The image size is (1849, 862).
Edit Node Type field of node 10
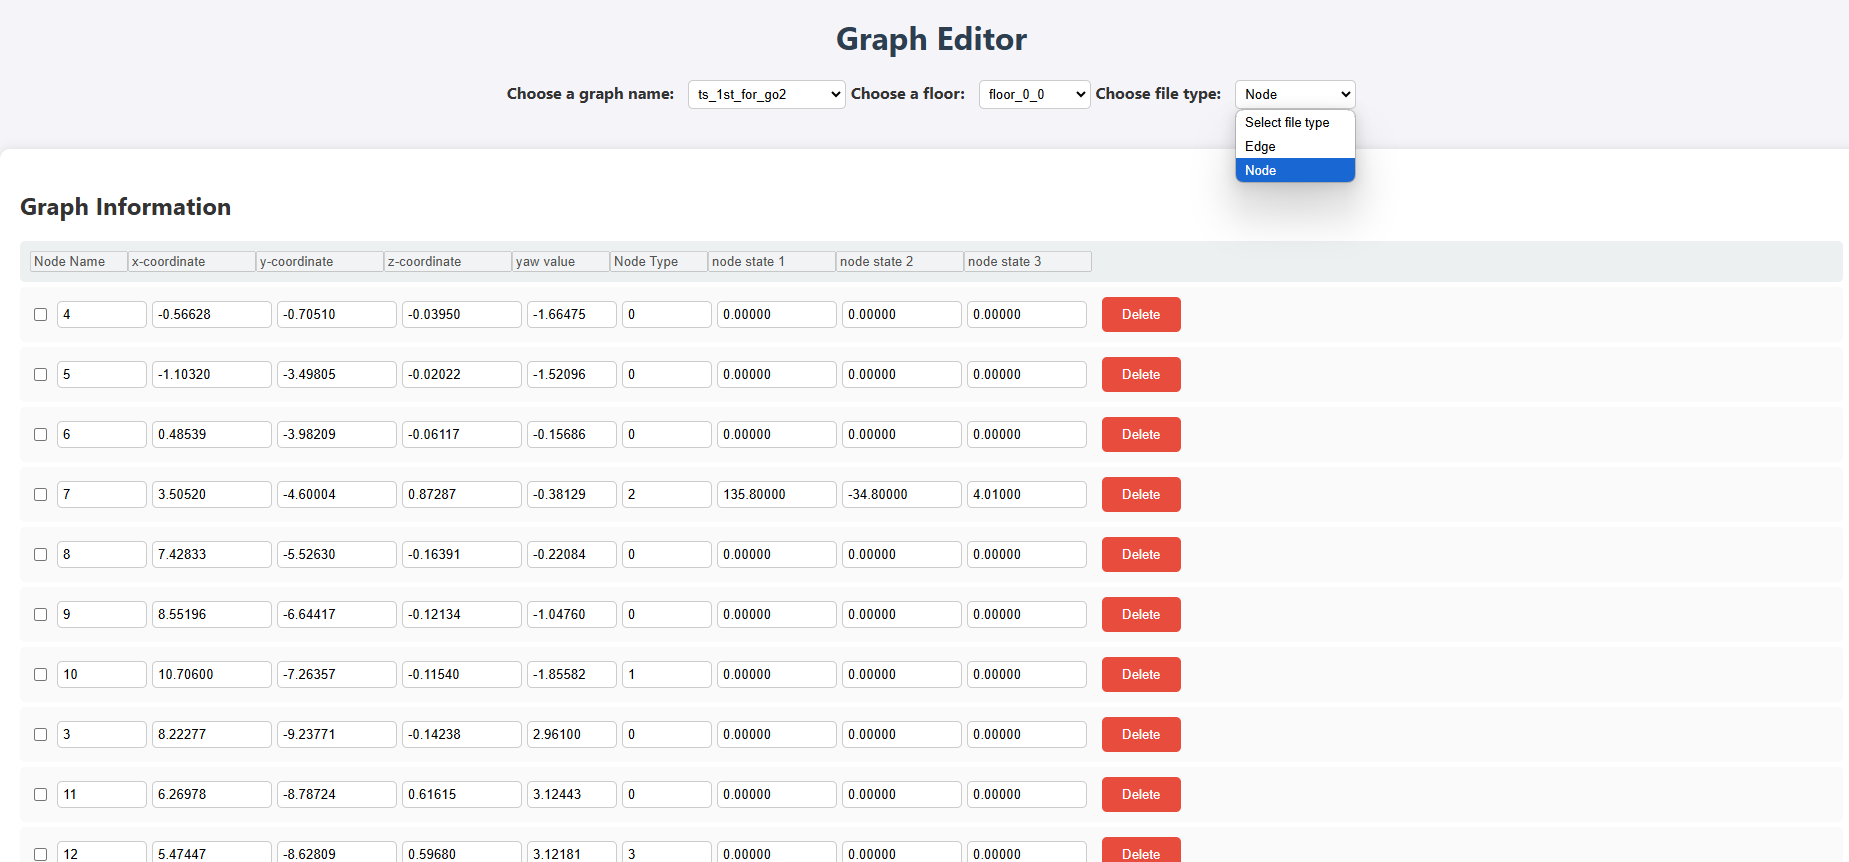click(667, 674)
